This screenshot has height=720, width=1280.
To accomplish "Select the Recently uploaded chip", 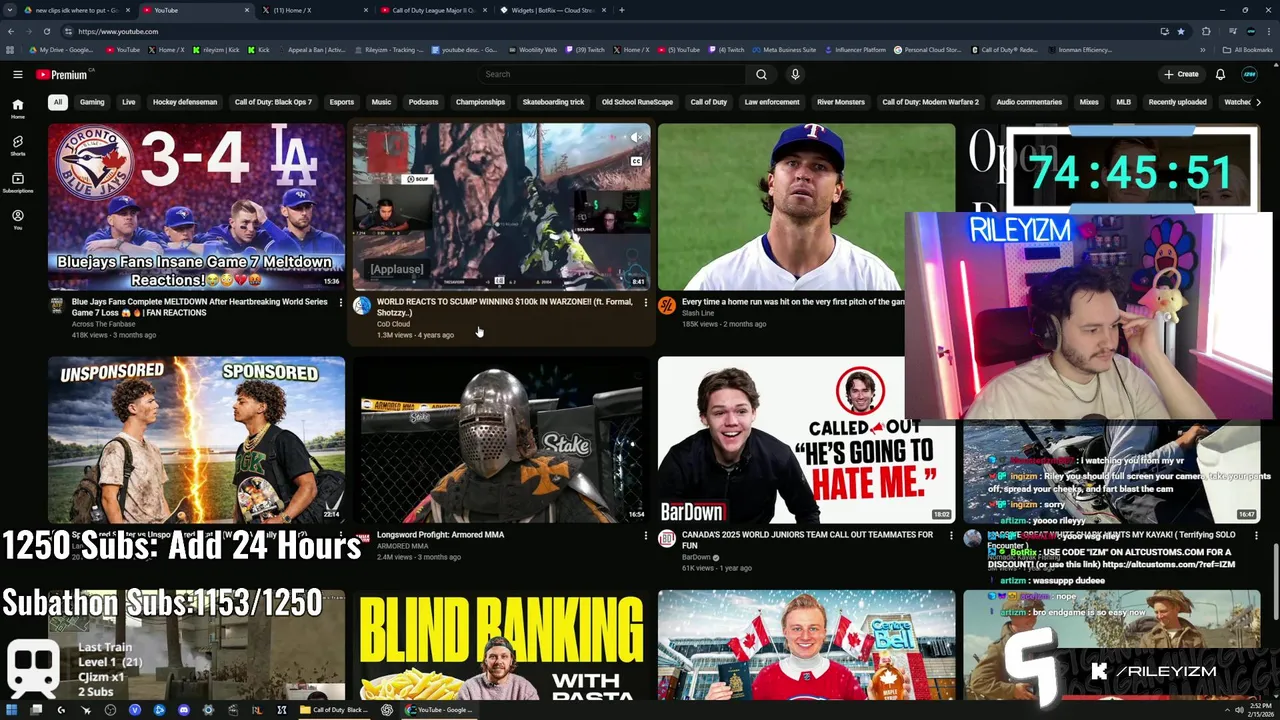I will [x=1177, y=102].
